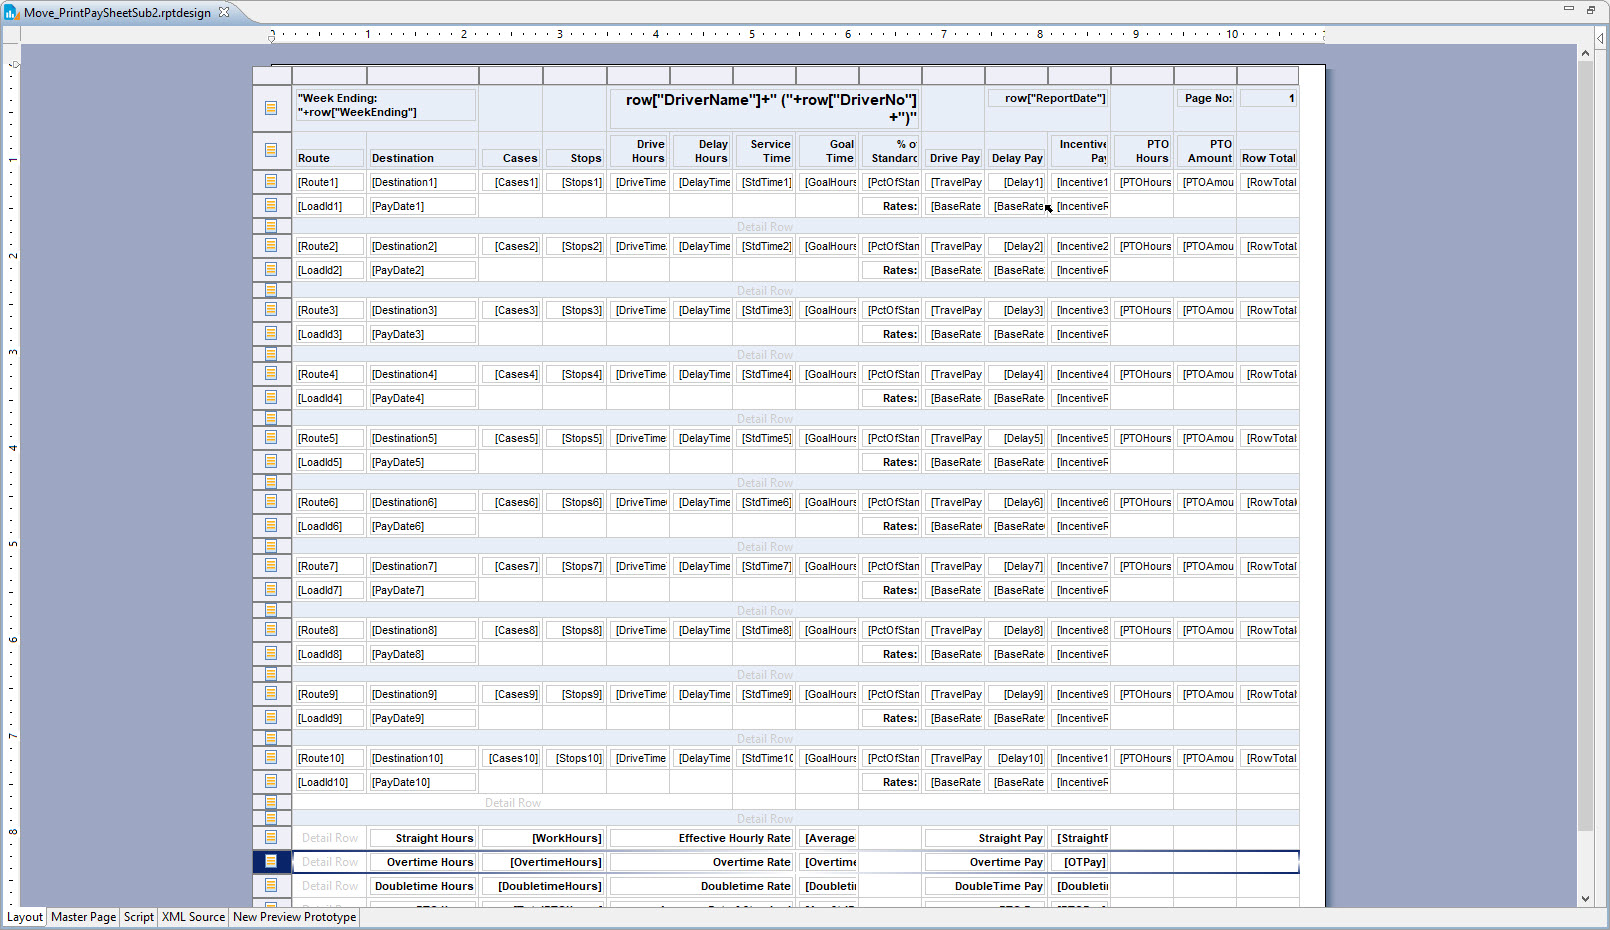
Task: Select the row icon beside [LoadId9]
Action: pos(271,717)
